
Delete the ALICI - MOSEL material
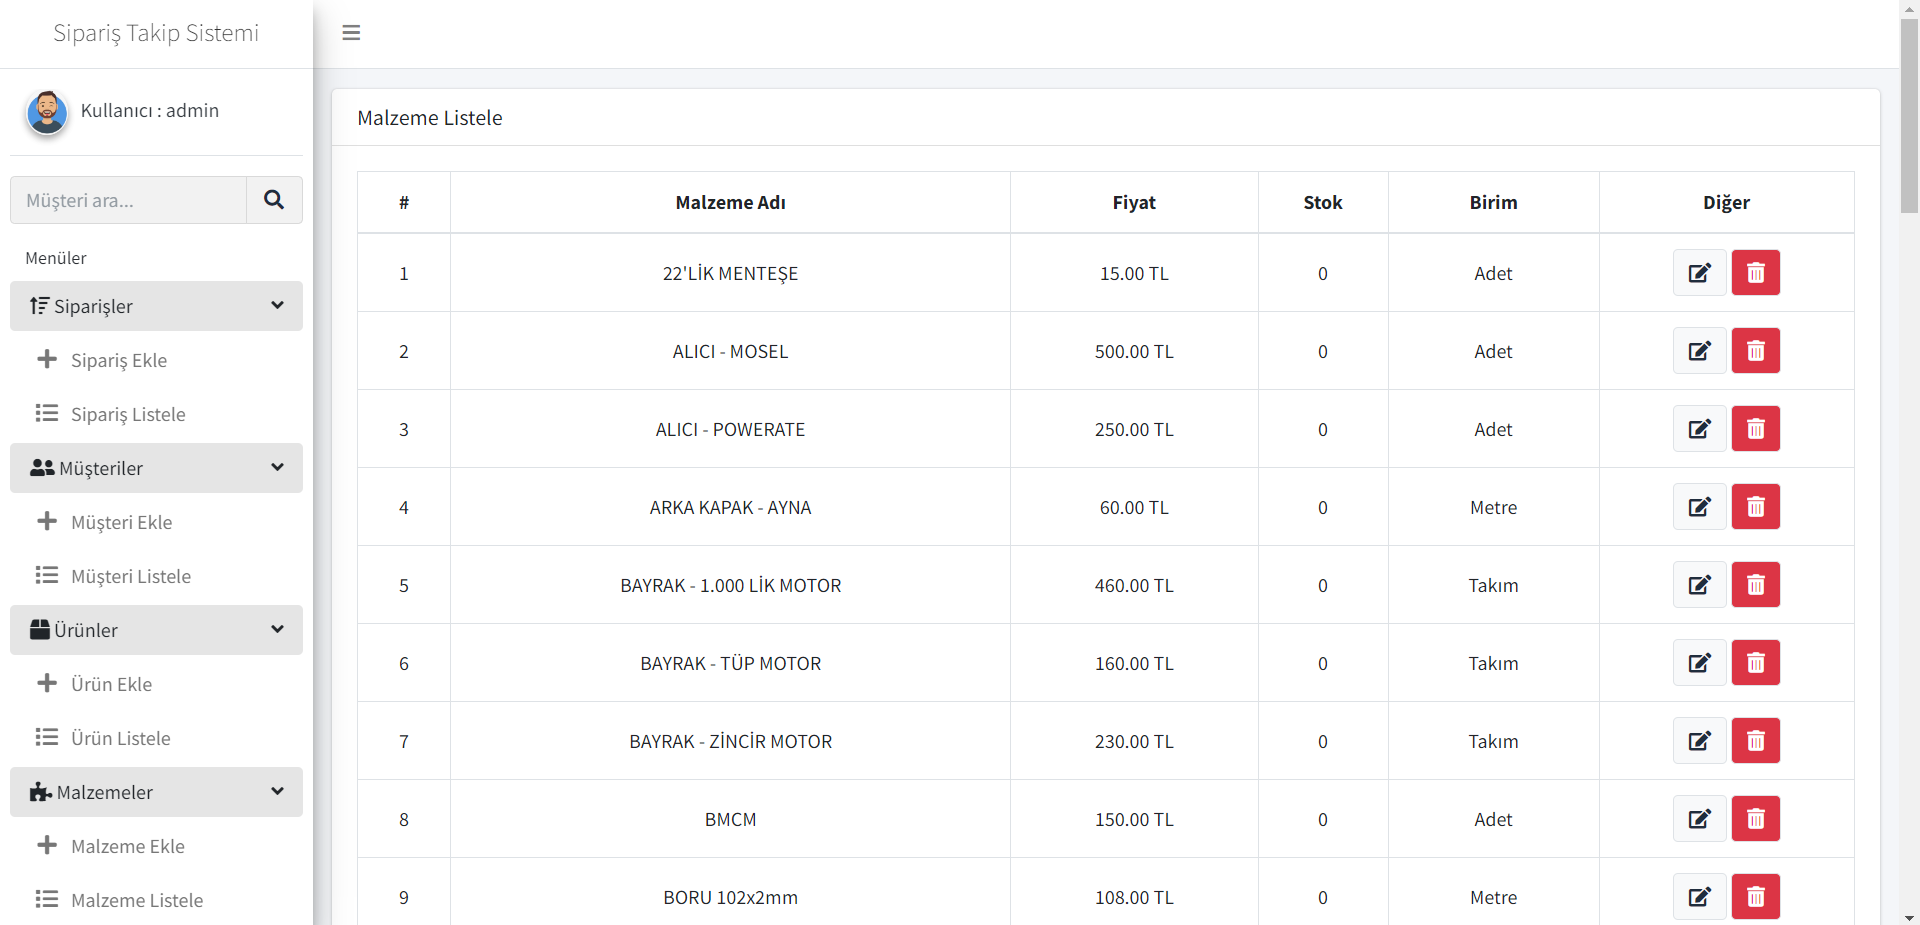[1755, 351]
